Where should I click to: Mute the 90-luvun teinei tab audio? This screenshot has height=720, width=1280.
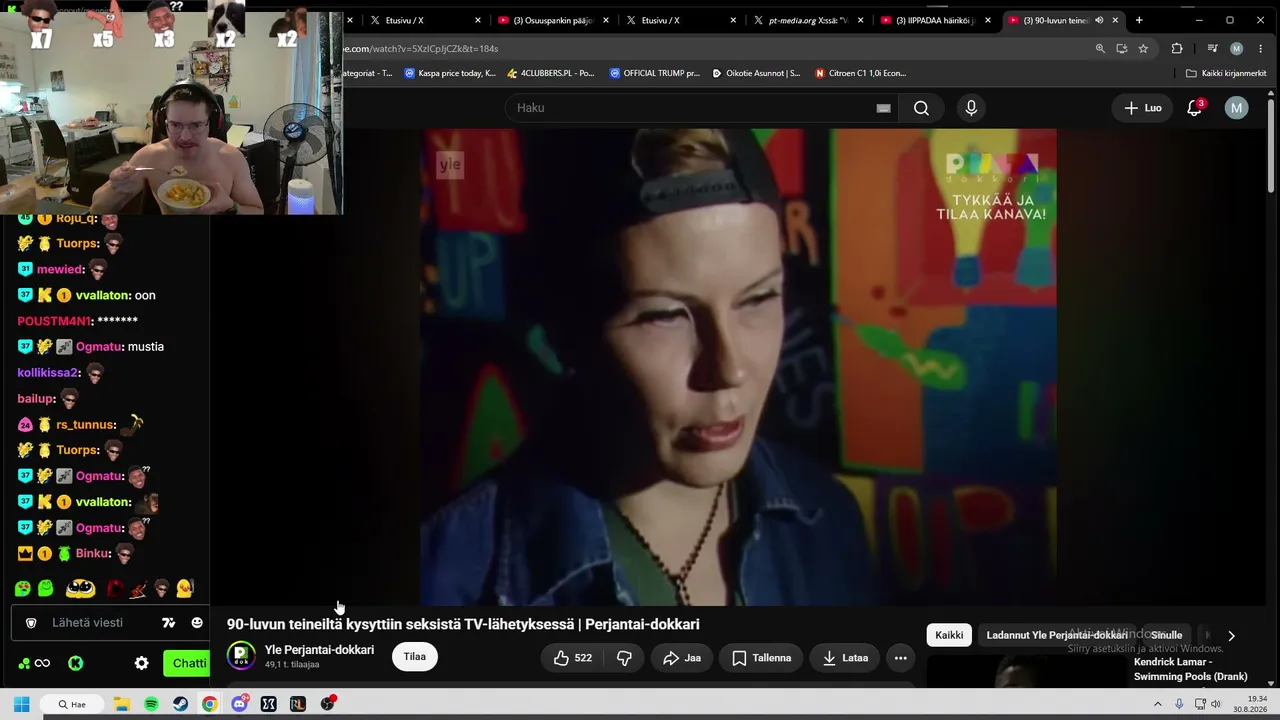point(1099,20)
